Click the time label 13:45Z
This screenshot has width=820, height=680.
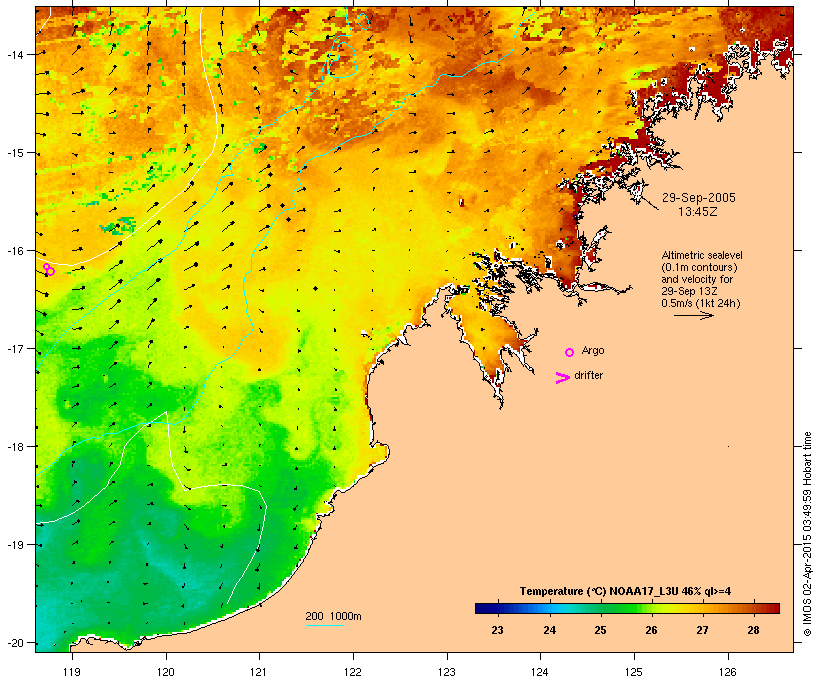[698, 212]
